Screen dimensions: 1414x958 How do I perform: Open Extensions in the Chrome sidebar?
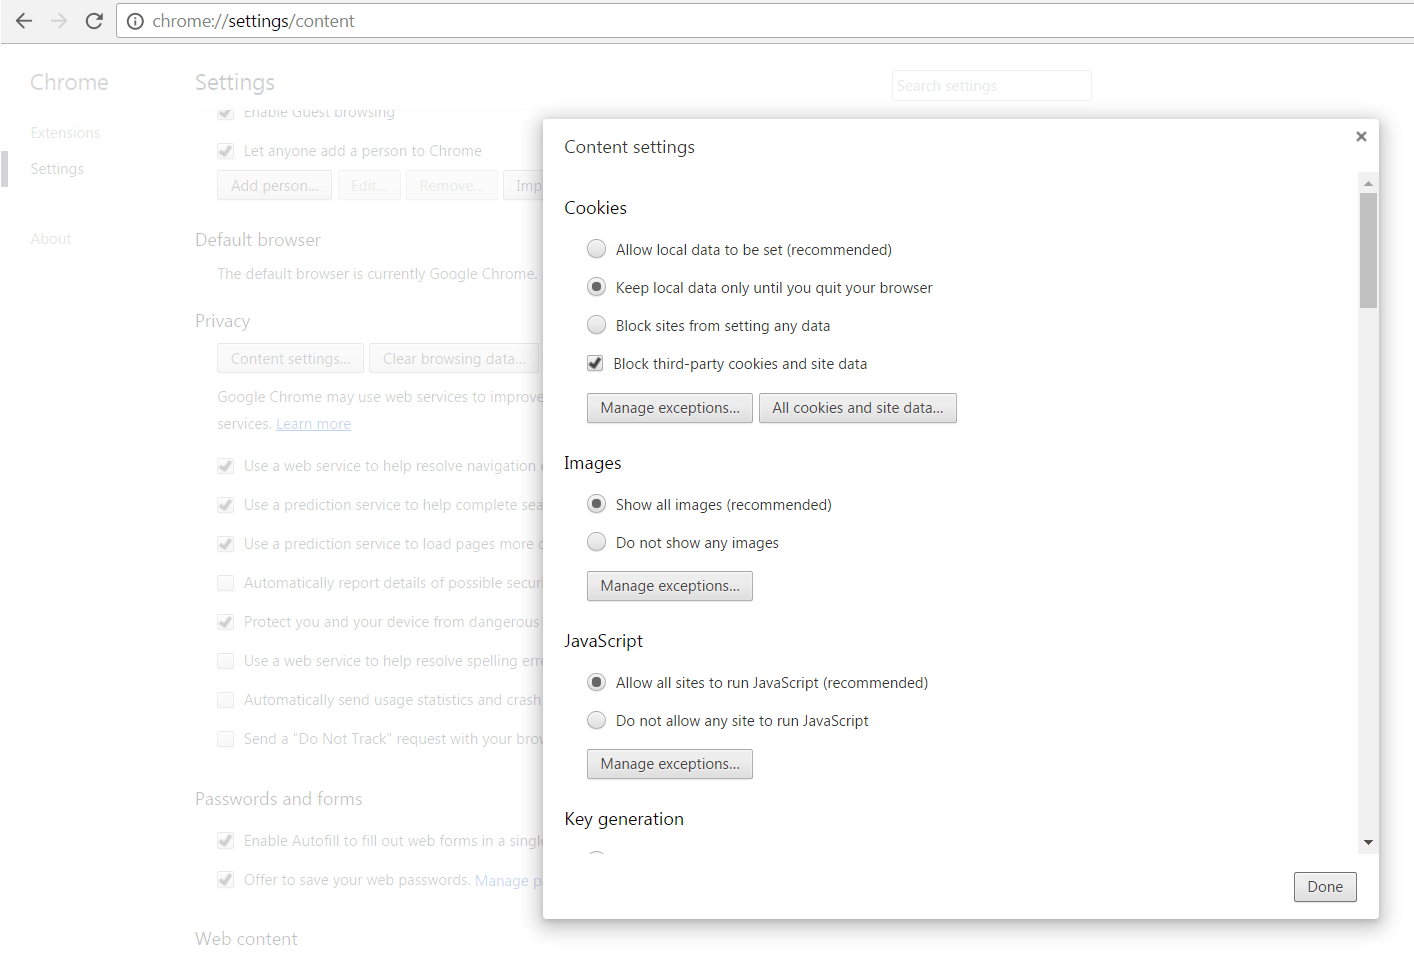point(65,133)
